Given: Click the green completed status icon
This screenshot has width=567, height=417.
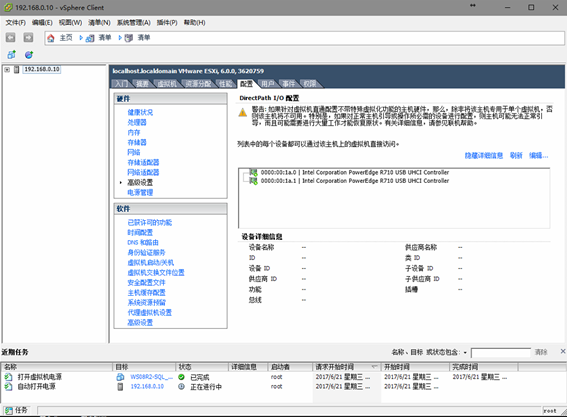Looking at the screenshot, I should 182,377.
